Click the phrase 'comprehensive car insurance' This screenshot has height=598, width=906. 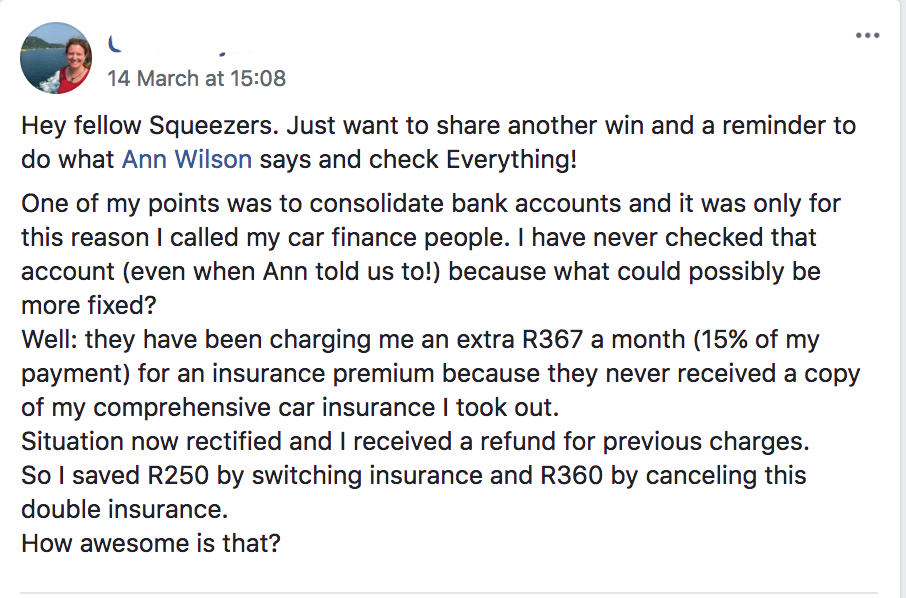pos(310,407)
